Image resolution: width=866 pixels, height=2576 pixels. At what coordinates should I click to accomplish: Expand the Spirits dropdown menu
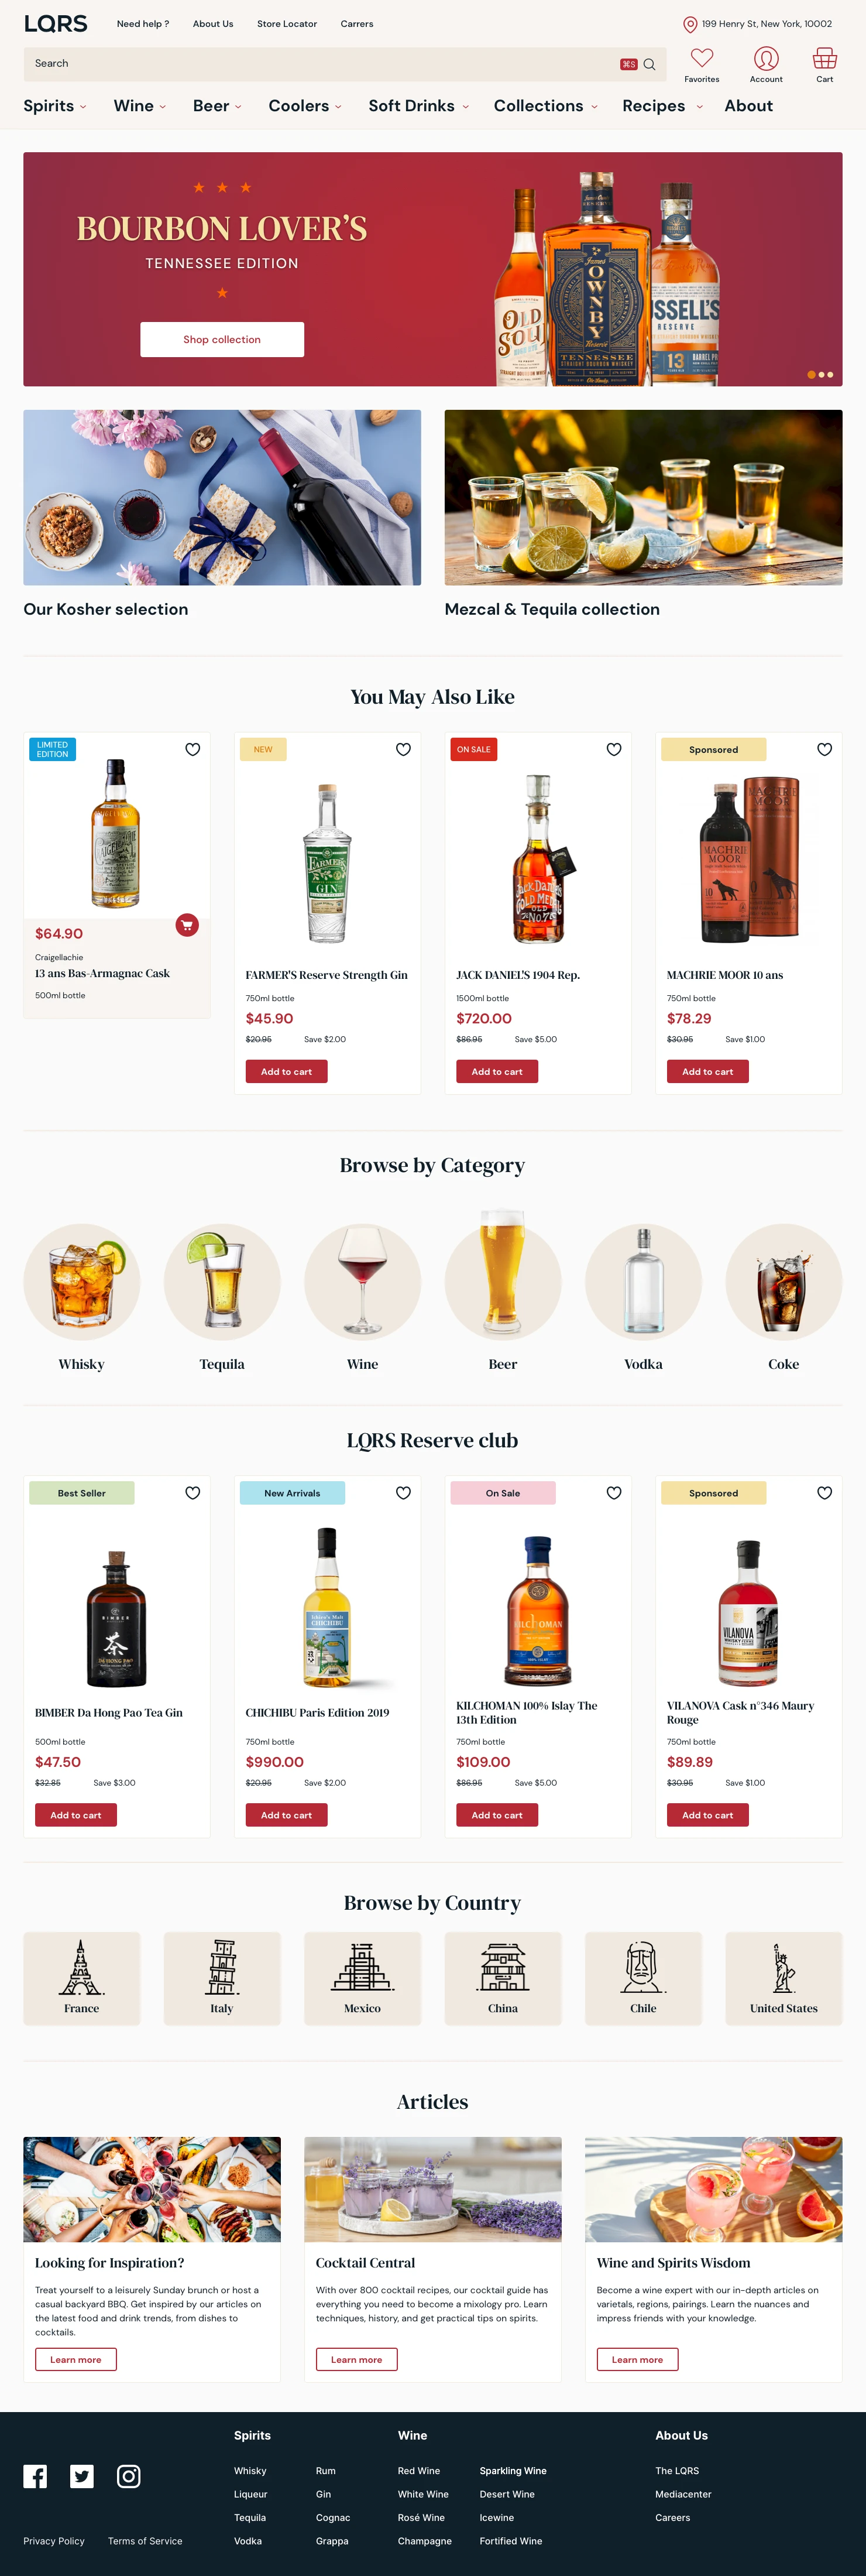[55, 106]
